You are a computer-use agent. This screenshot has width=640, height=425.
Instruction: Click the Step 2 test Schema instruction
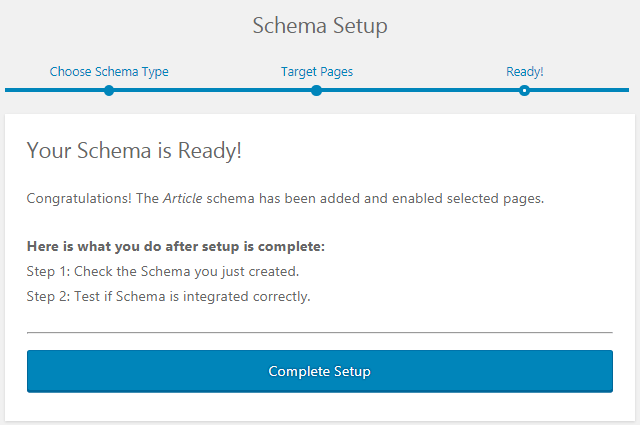(x=169, y=296)
